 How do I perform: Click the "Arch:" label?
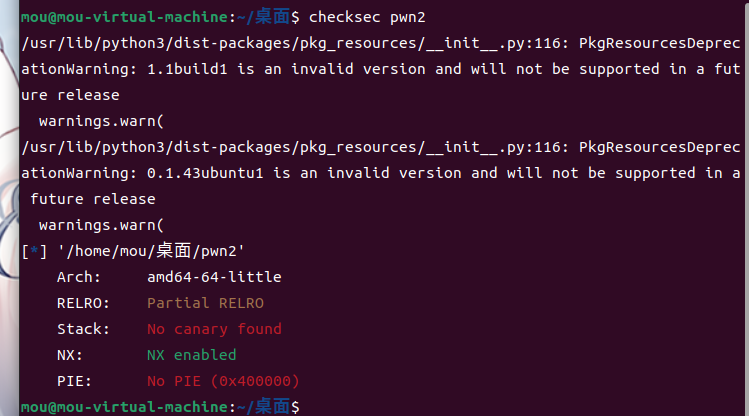coord(79,277)
